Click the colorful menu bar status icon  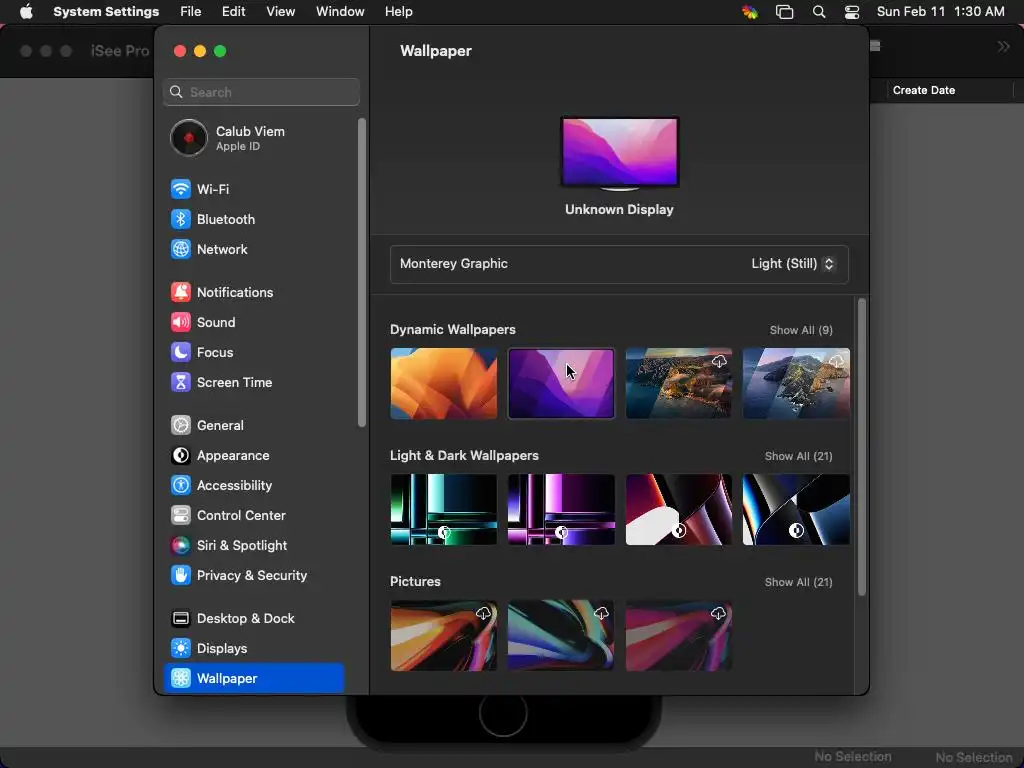[x=750, y=12]
